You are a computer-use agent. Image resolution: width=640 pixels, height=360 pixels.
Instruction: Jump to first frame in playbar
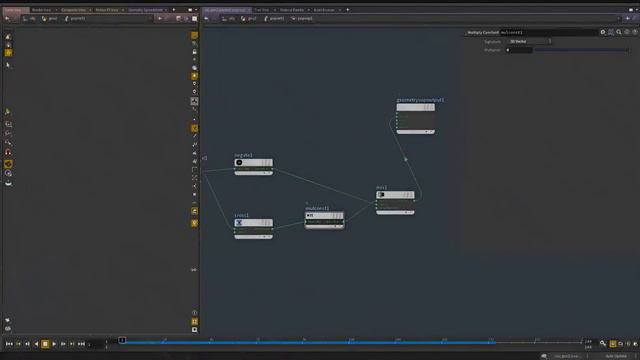pyautogui.click(x=9, y=344)
